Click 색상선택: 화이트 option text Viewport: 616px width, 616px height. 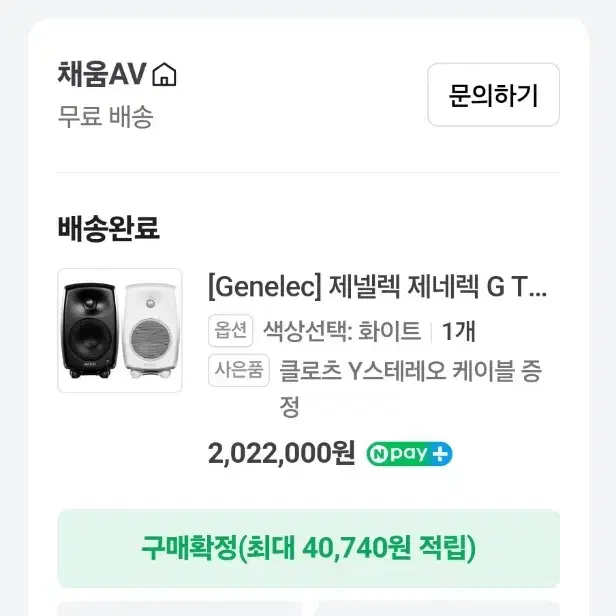pos(342,331)
